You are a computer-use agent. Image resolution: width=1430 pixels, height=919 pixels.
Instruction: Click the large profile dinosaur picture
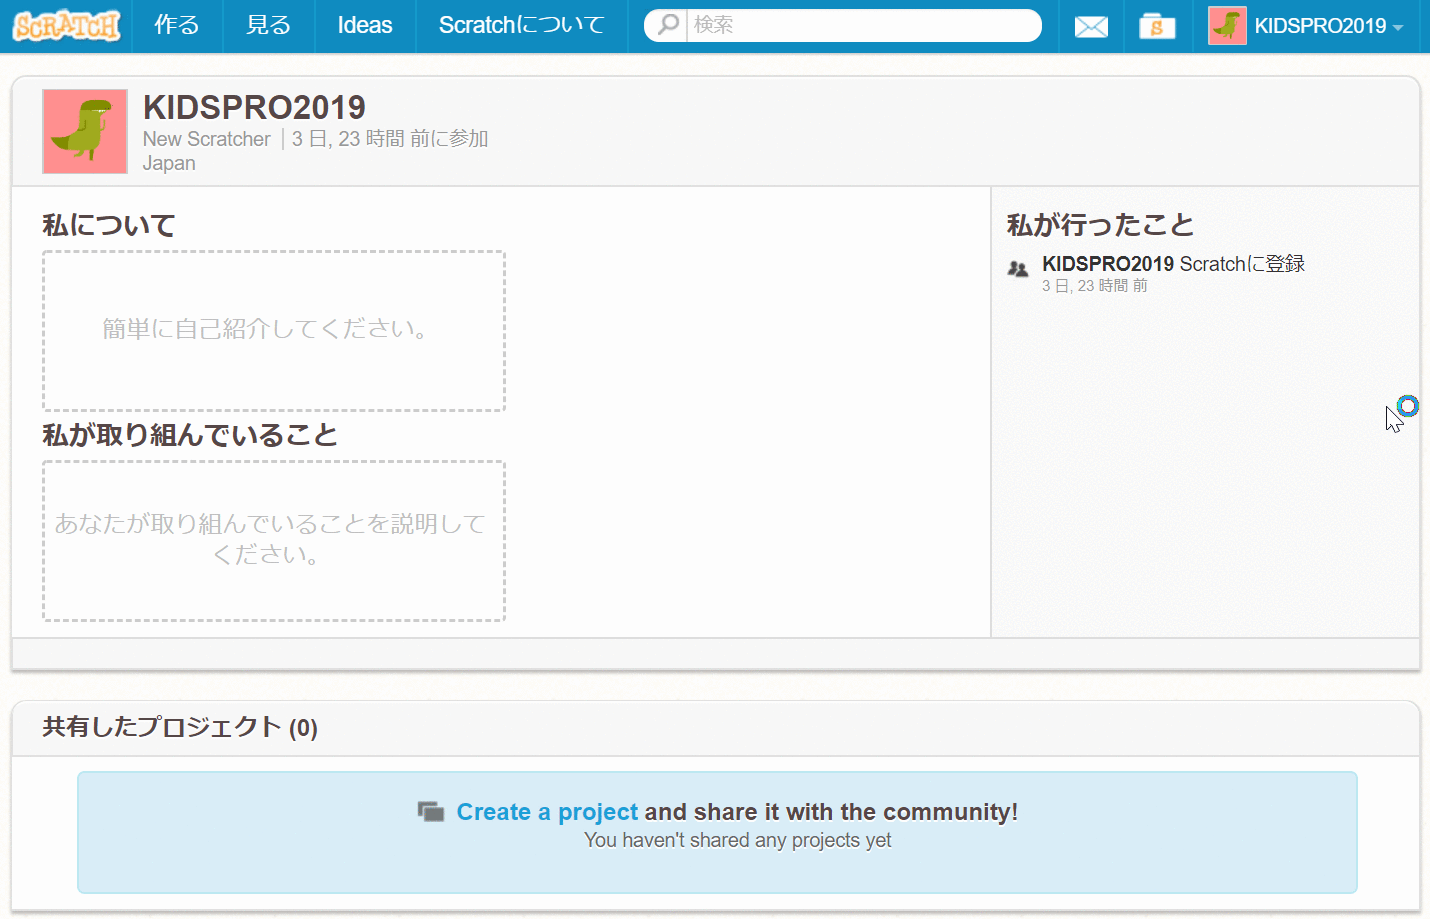tap(85, 132)
